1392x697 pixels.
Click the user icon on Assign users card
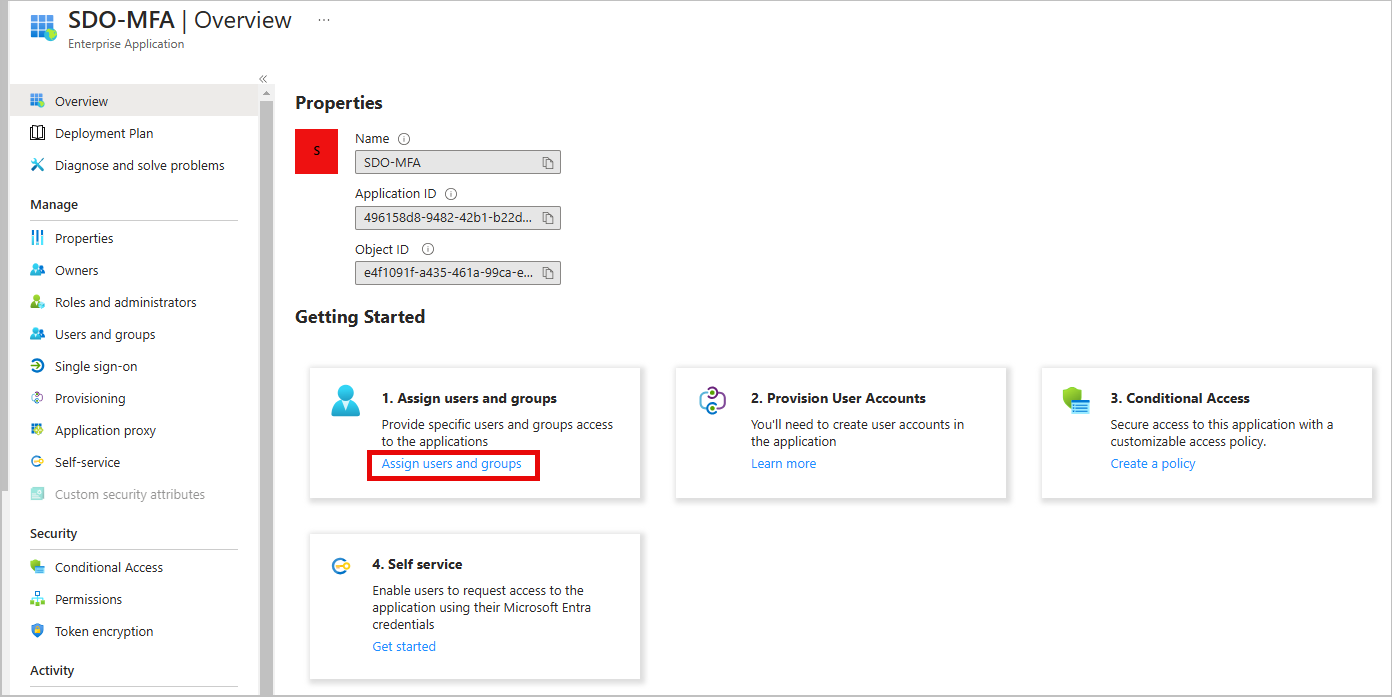(x=346, y=400)
